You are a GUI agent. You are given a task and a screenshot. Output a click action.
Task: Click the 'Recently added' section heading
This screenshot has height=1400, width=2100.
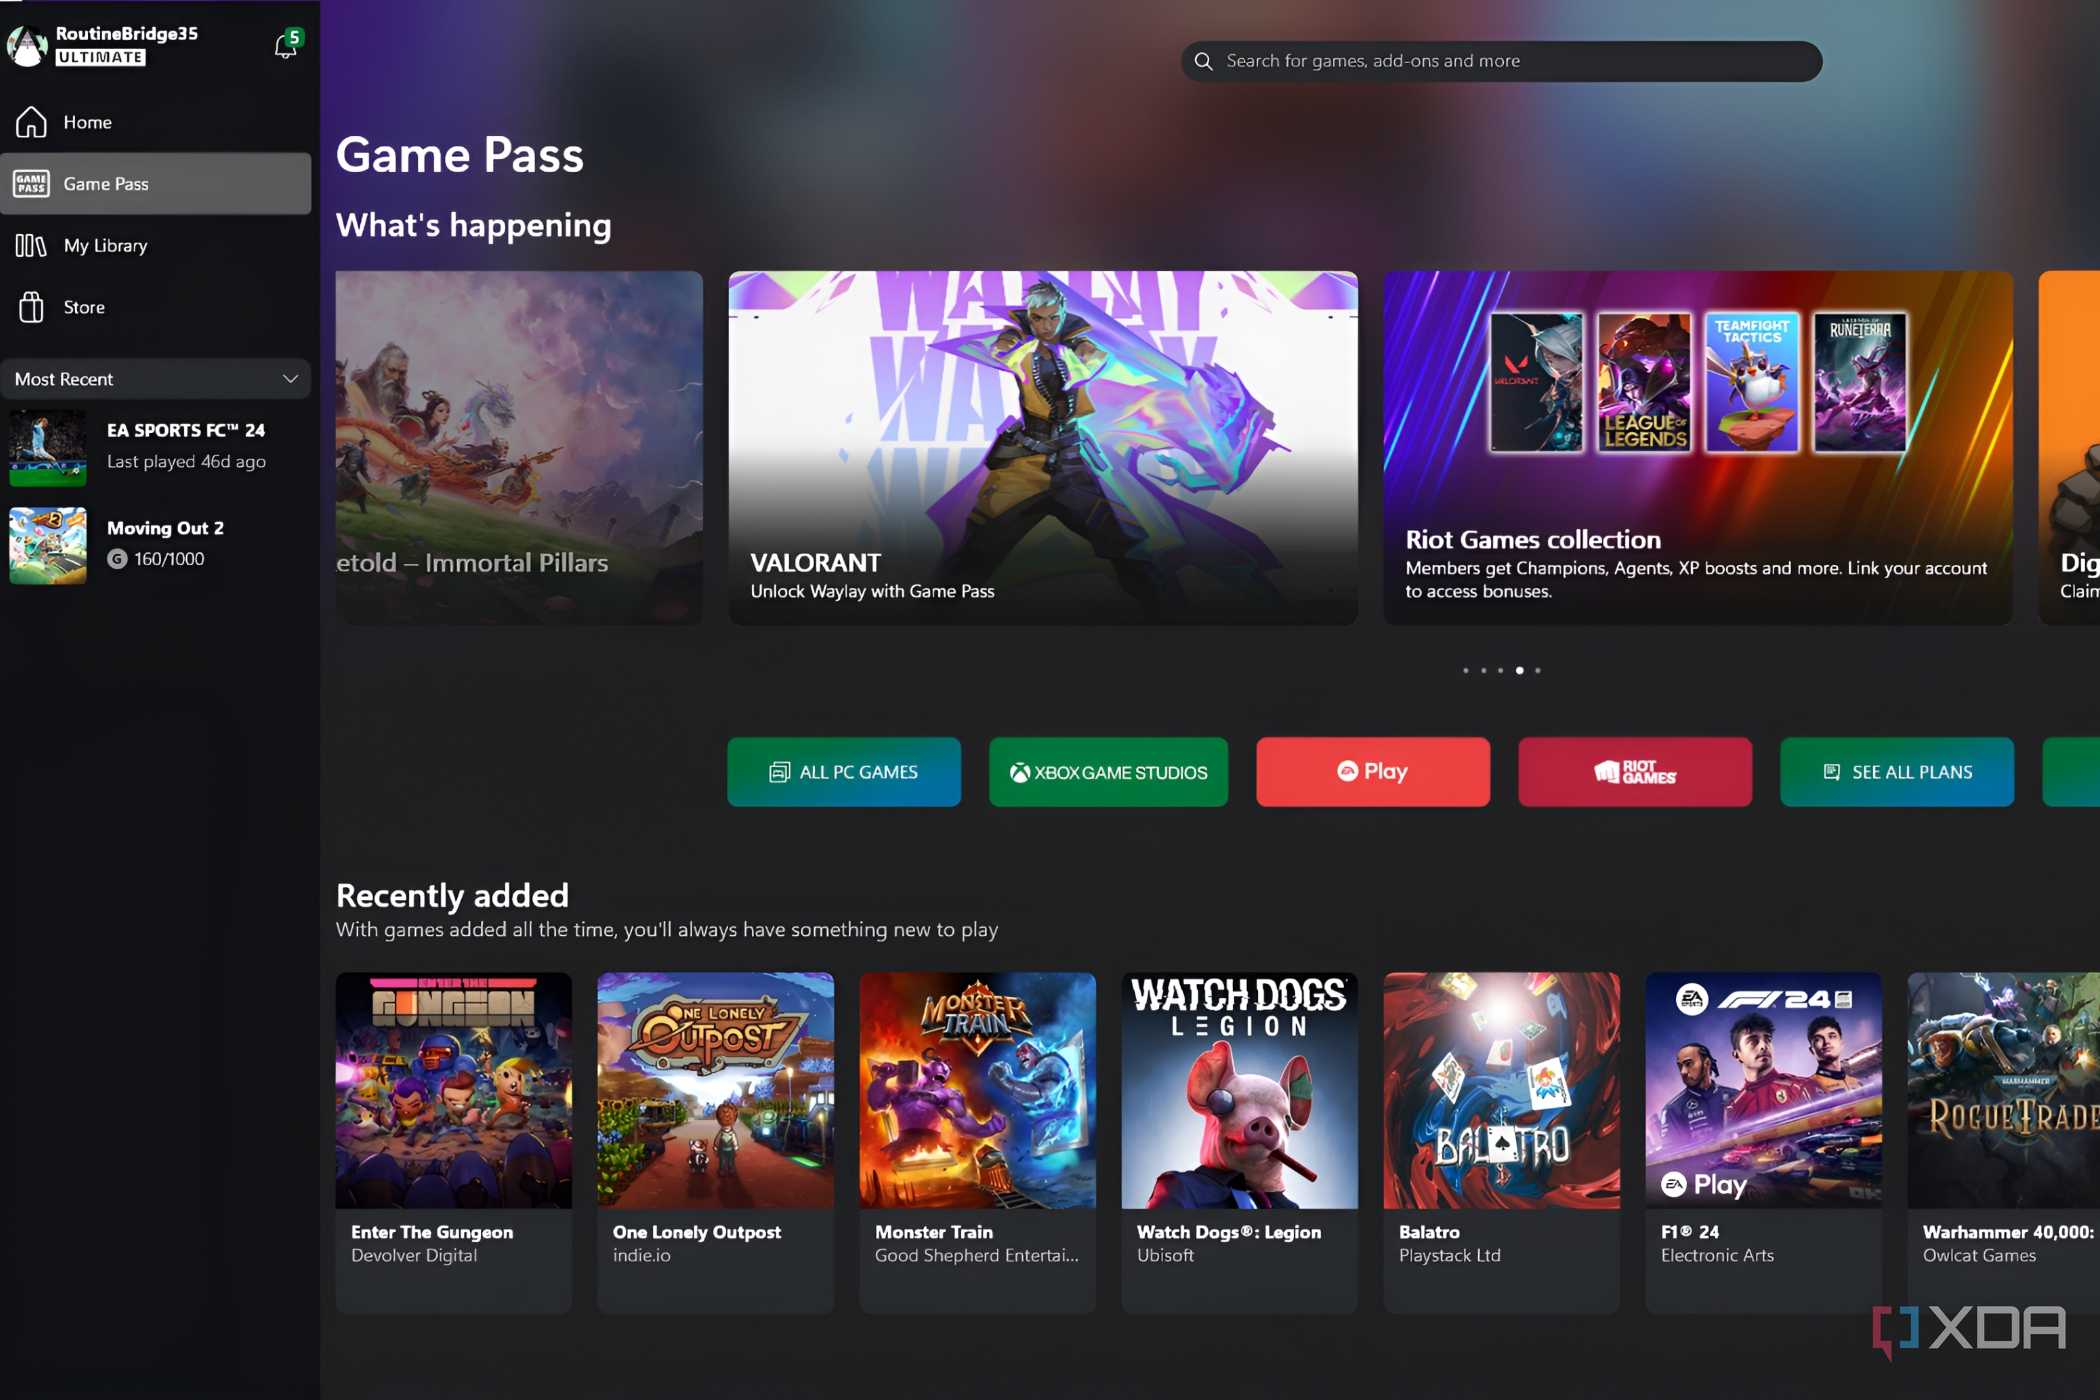tap(452, 895)
